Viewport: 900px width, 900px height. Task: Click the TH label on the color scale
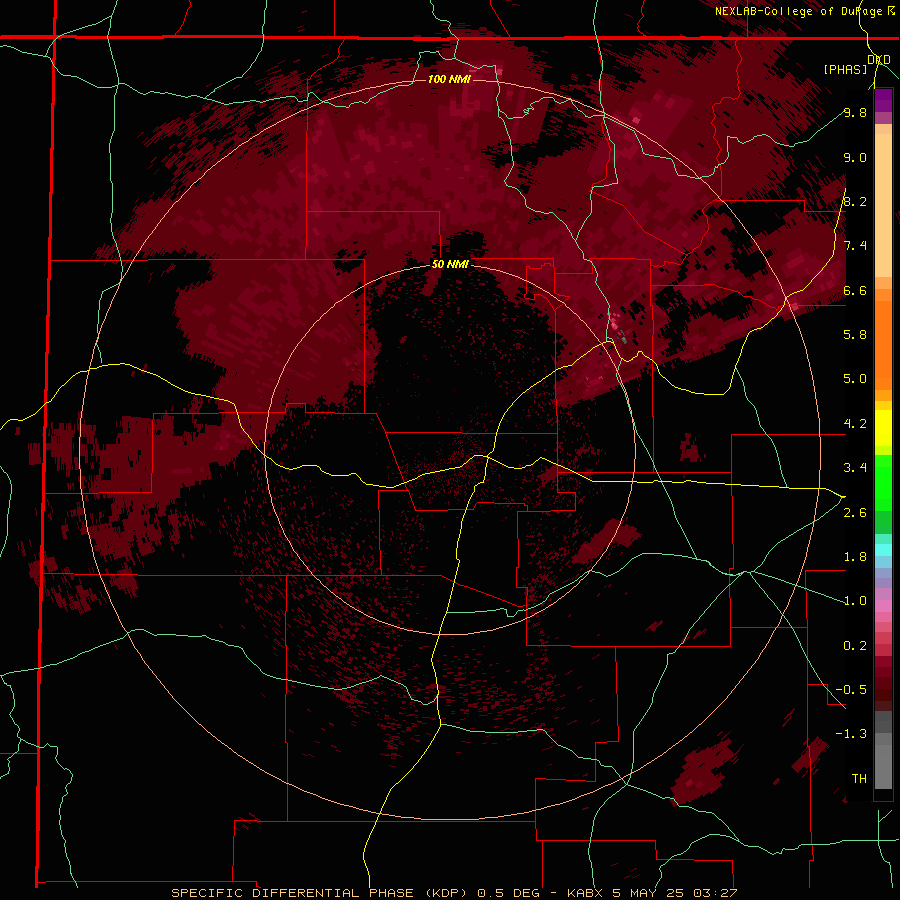click(x=859, y=779)
